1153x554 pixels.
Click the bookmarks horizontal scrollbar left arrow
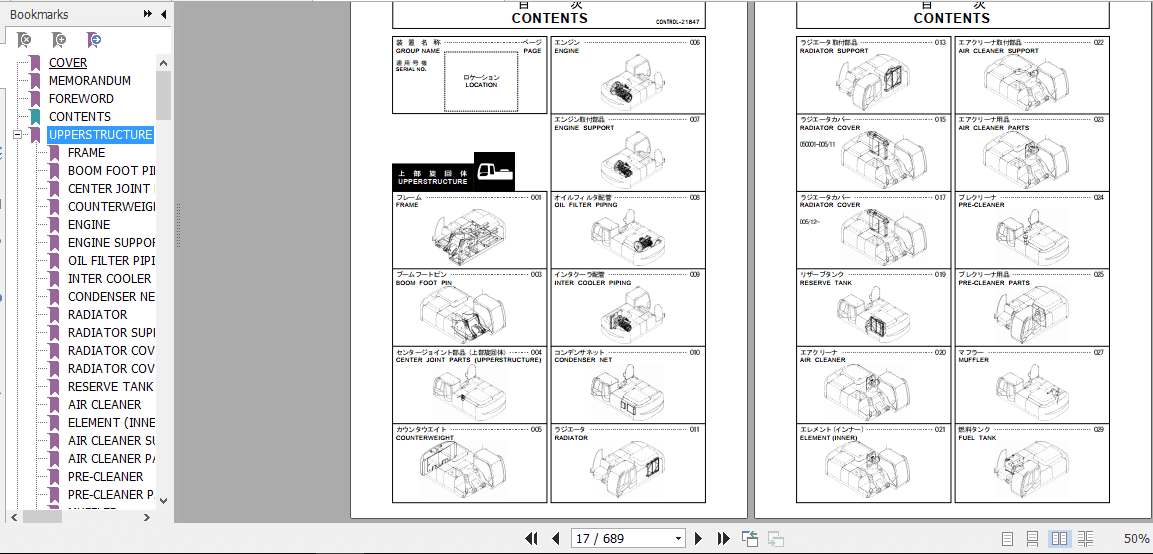(15, 517)
